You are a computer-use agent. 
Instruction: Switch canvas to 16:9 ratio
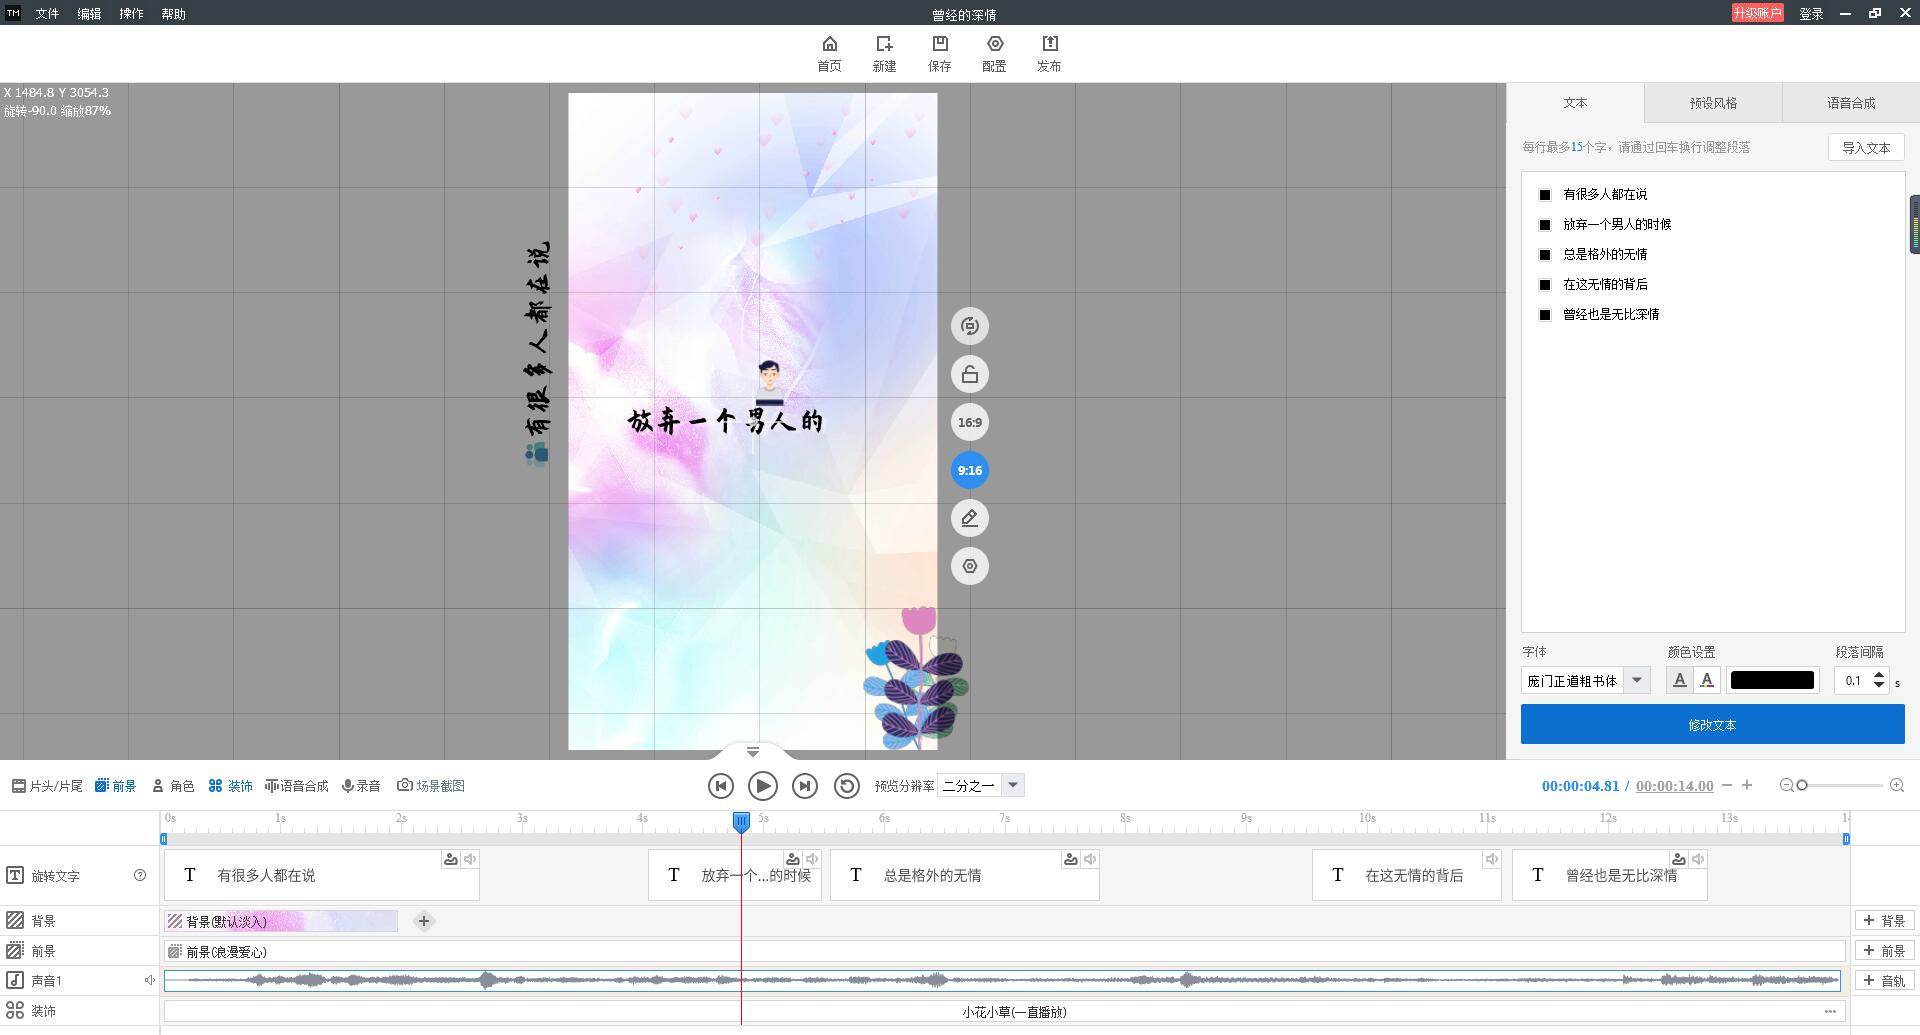[969, 422]
